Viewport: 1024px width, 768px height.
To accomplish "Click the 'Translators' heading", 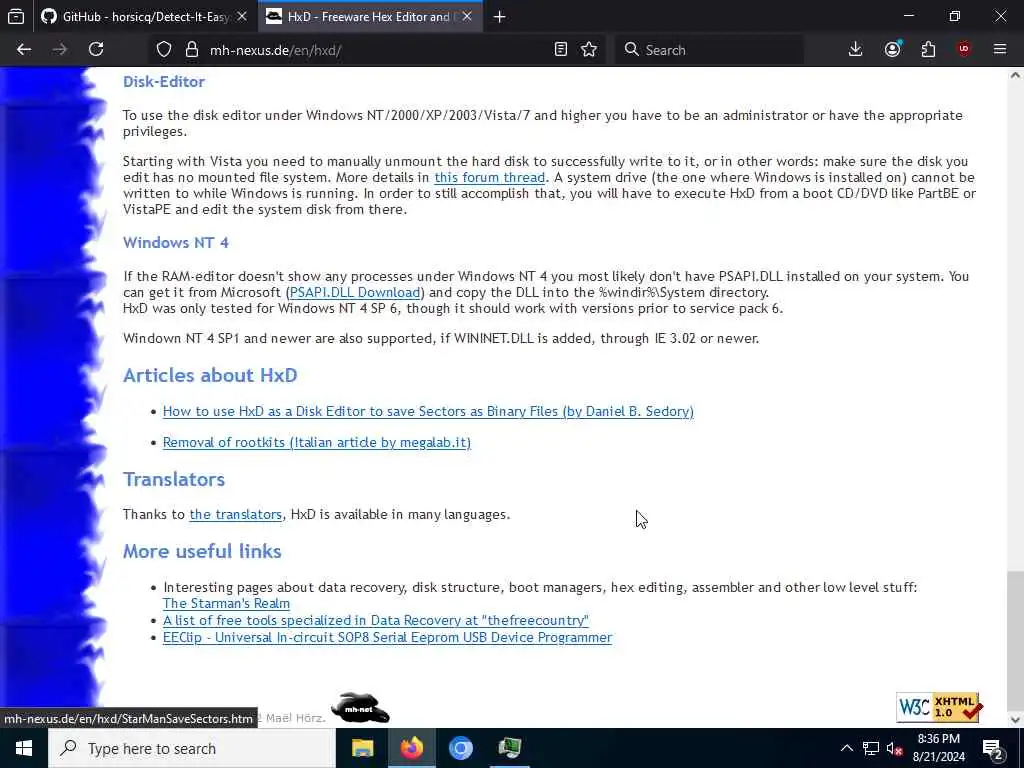I will (x=174, y=479).
